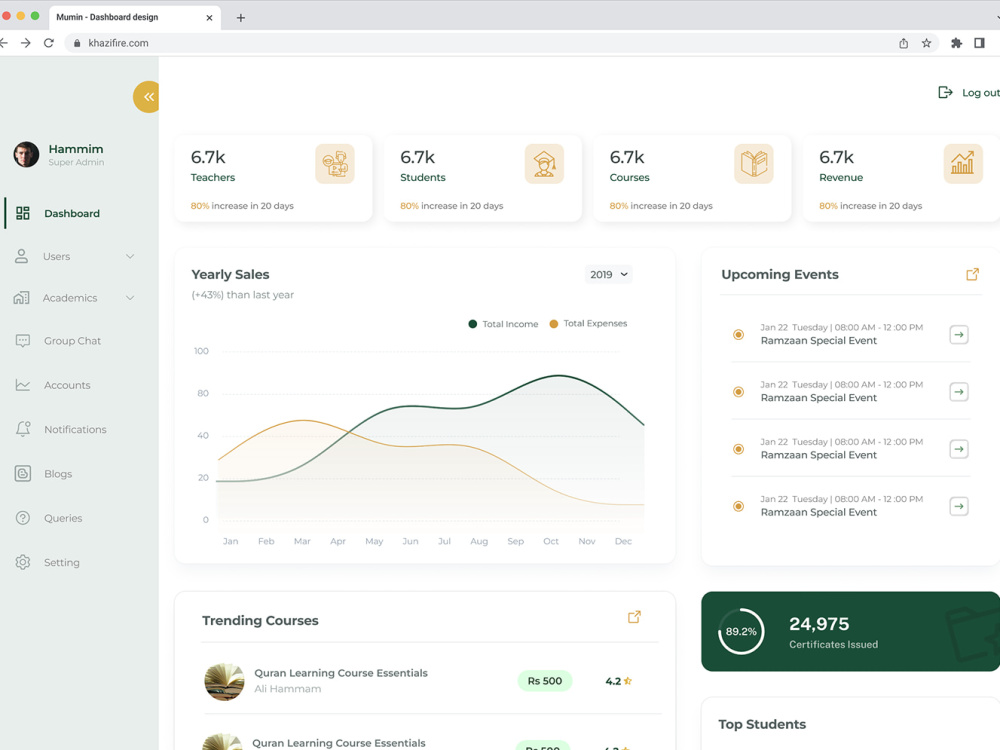
Task: Open Accounts in the sidebar
Action: [x=67, y=385]
